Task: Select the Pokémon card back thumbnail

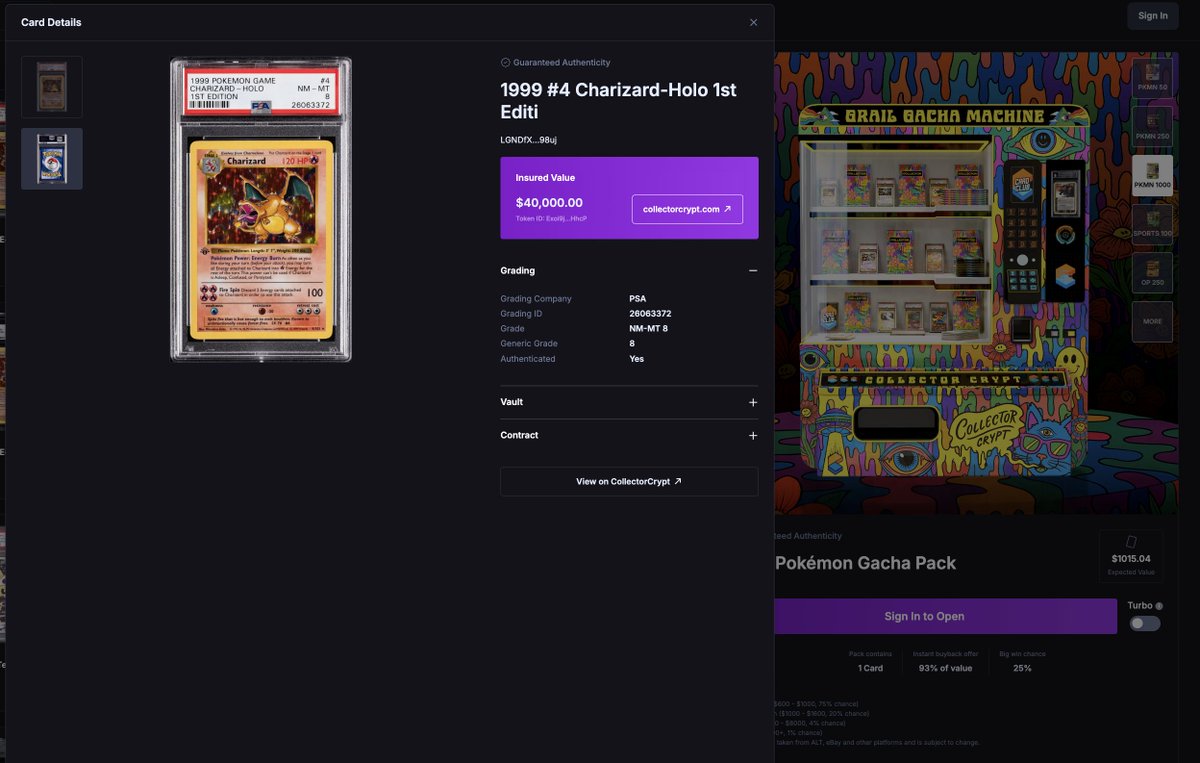Action: click(51, 158)
